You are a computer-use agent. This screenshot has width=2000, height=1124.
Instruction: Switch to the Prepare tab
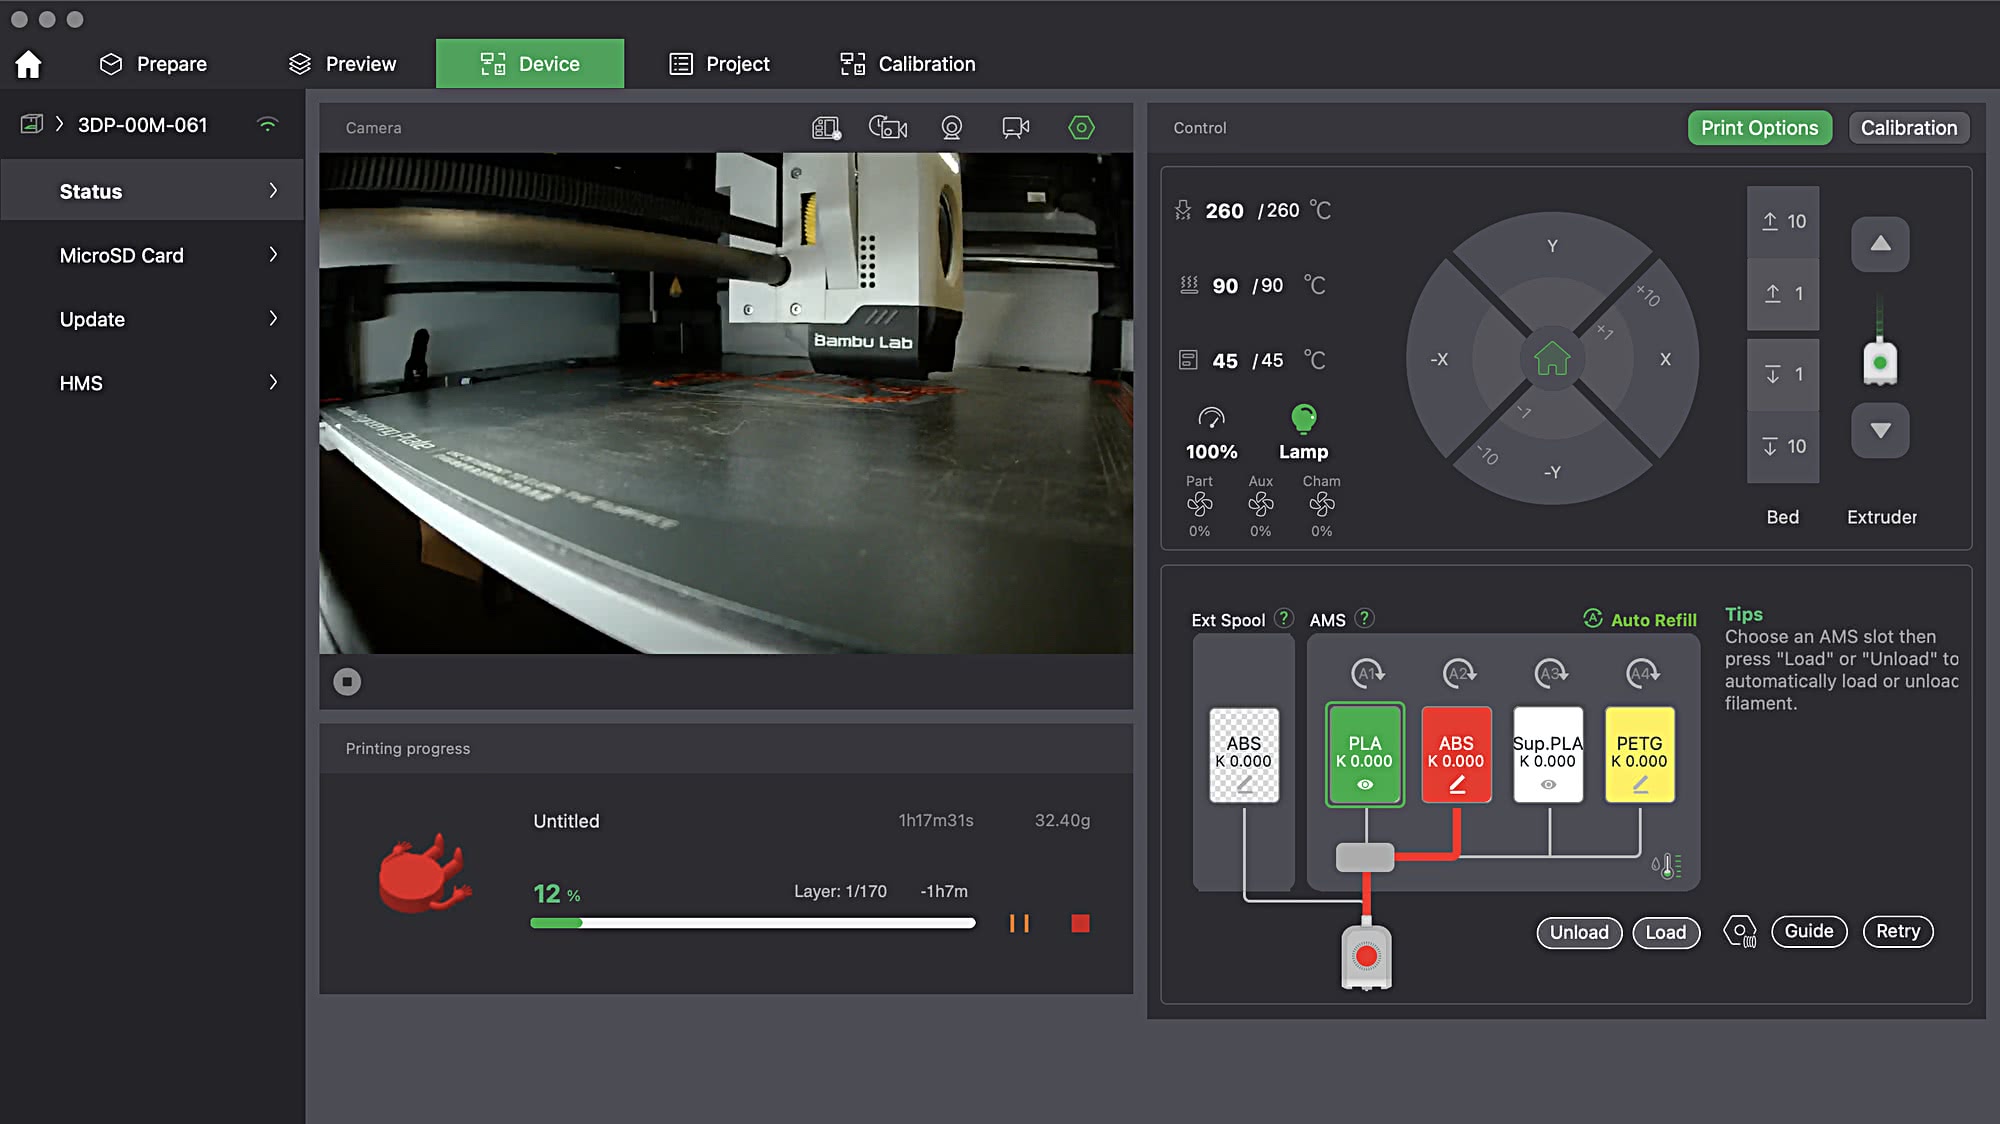click(153, 64)
